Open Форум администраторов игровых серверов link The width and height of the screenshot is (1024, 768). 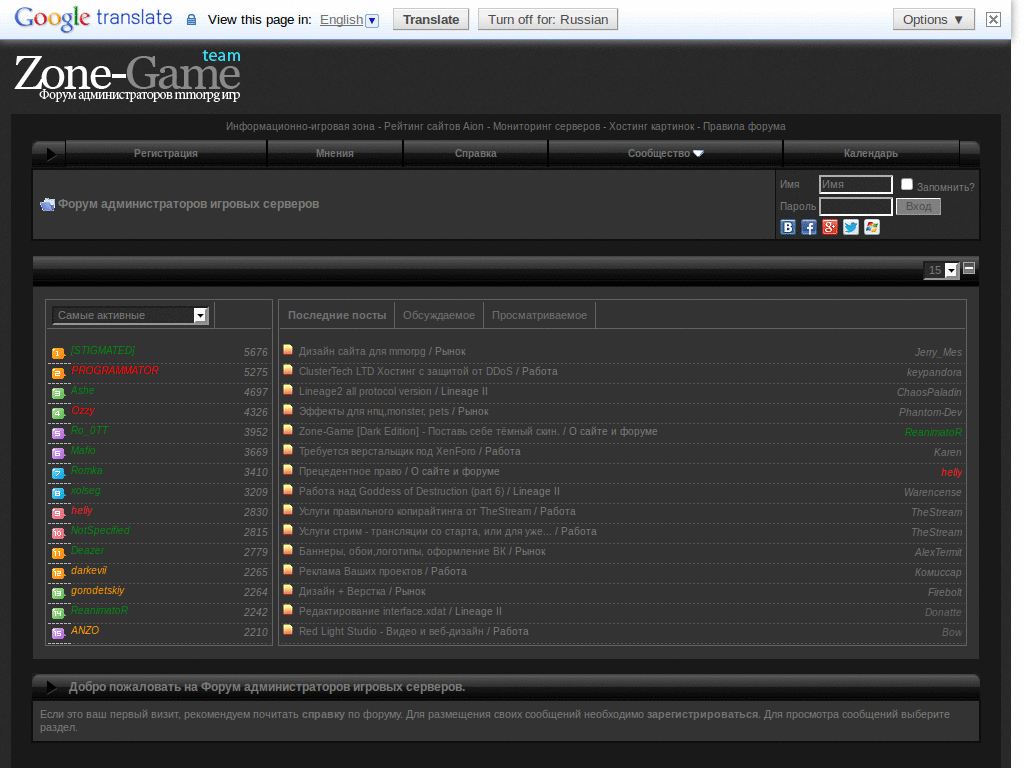pyautogui.click(x=189, y=204)
